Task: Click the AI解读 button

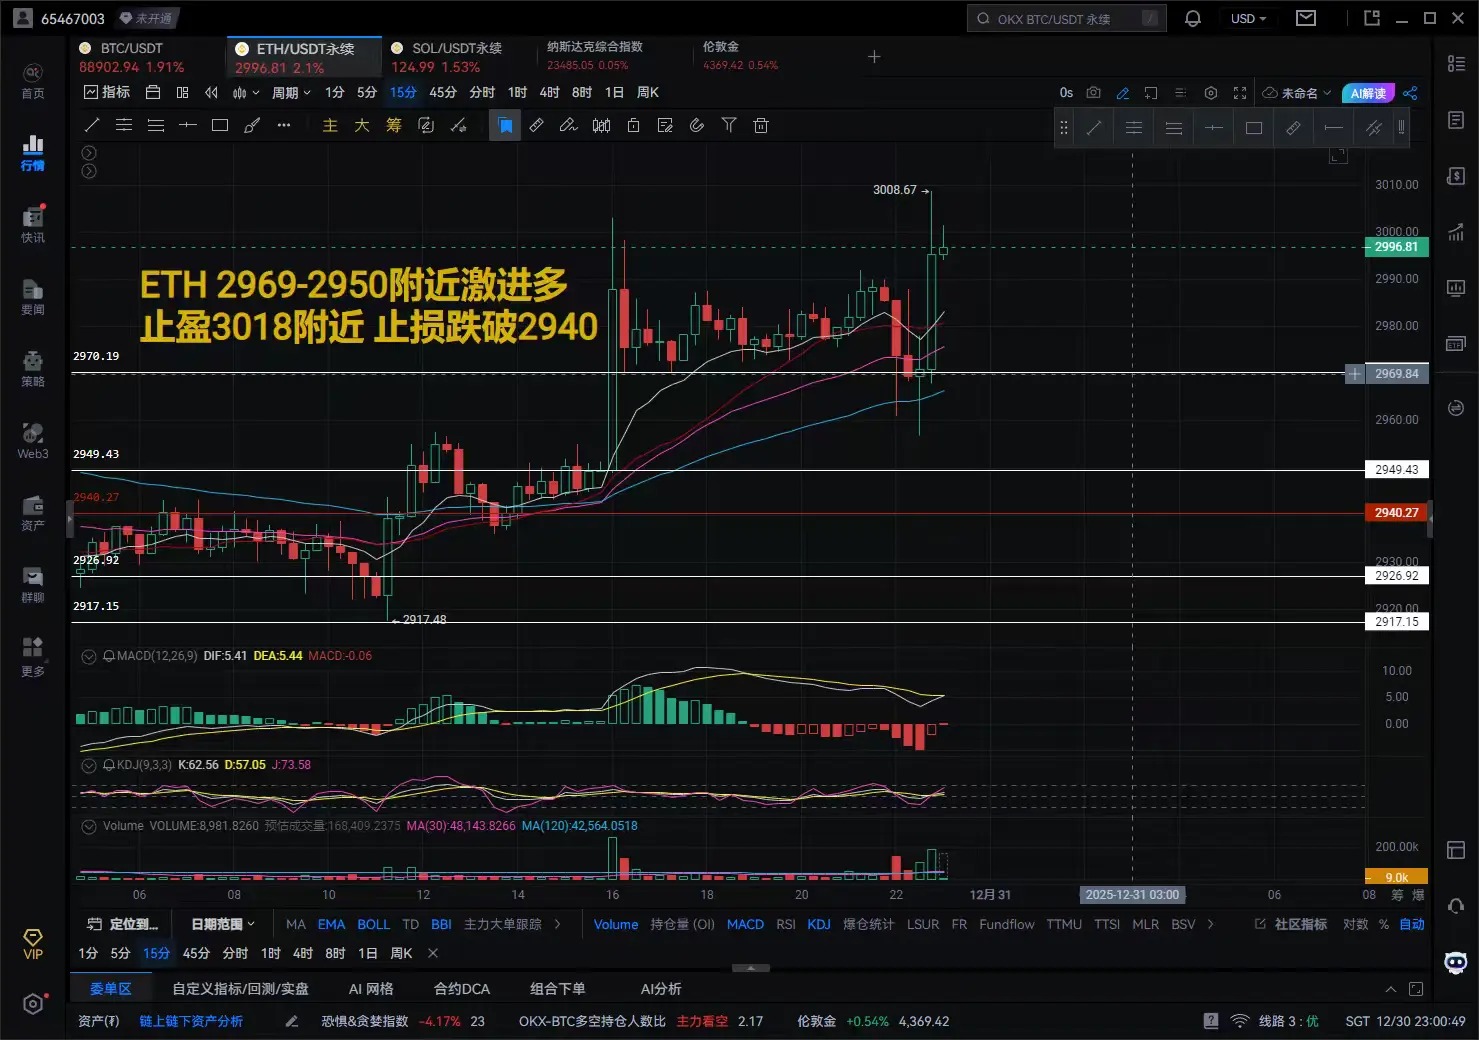Action: point(1368,93)
